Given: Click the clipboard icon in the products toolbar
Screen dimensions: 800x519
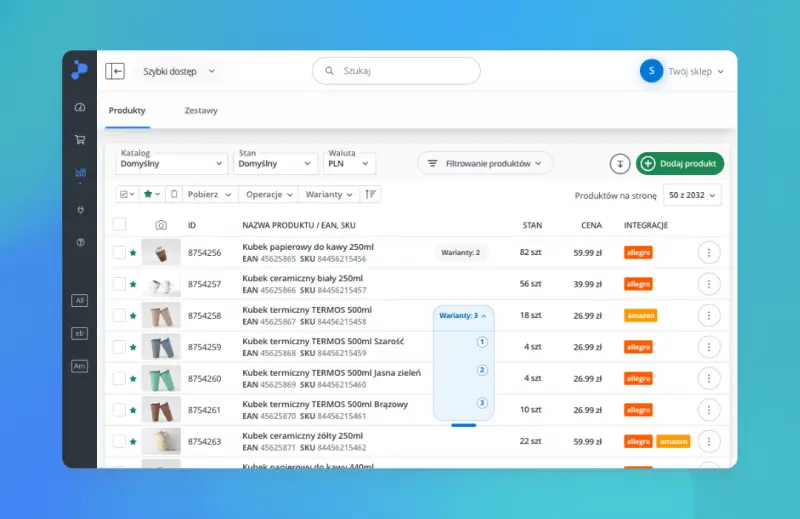Looking at the screenshot, I should tap(174, 194).
